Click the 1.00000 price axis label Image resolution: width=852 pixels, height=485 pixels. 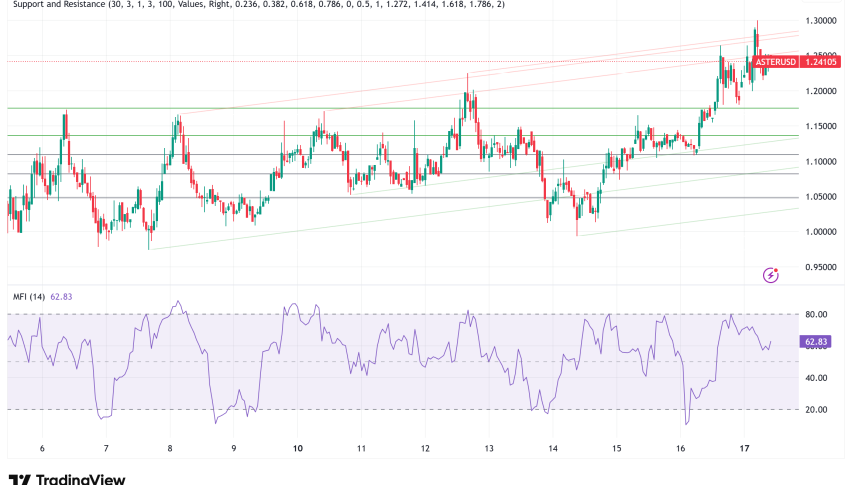click(821, 232)
